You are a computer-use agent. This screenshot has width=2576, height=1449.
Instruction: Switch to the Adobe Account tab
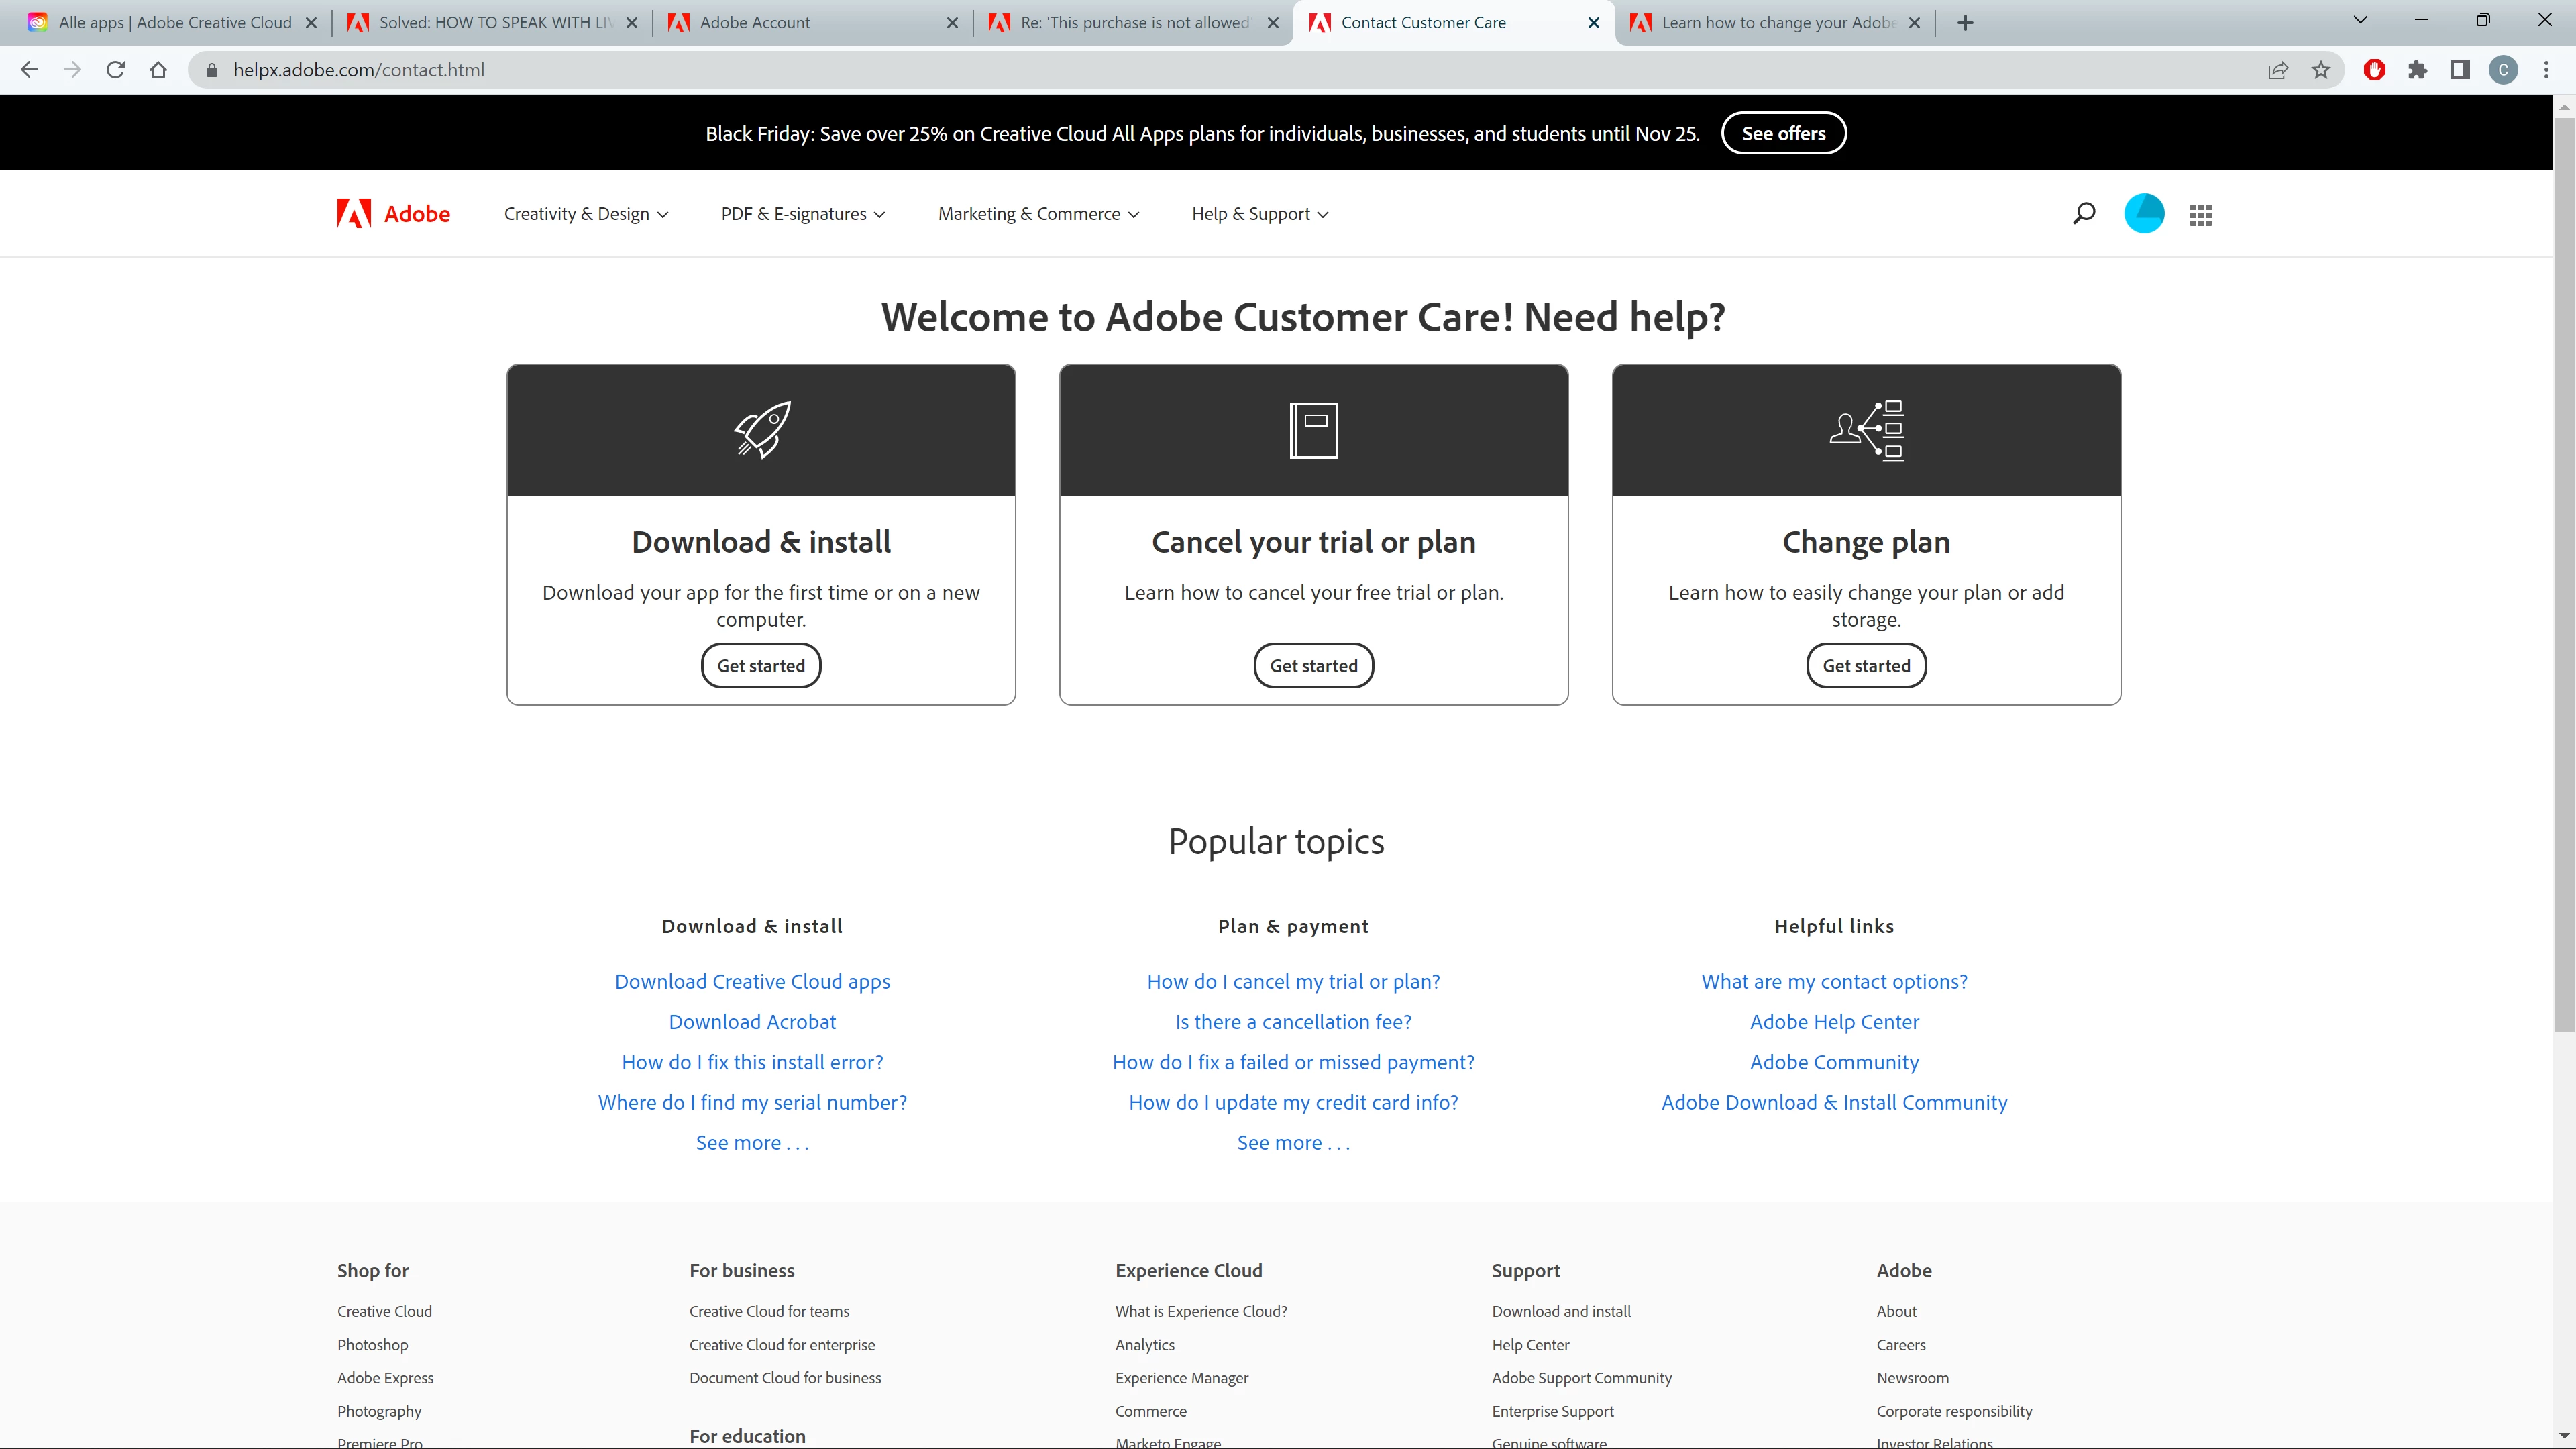pyautogui.click(x=755, y=22)
